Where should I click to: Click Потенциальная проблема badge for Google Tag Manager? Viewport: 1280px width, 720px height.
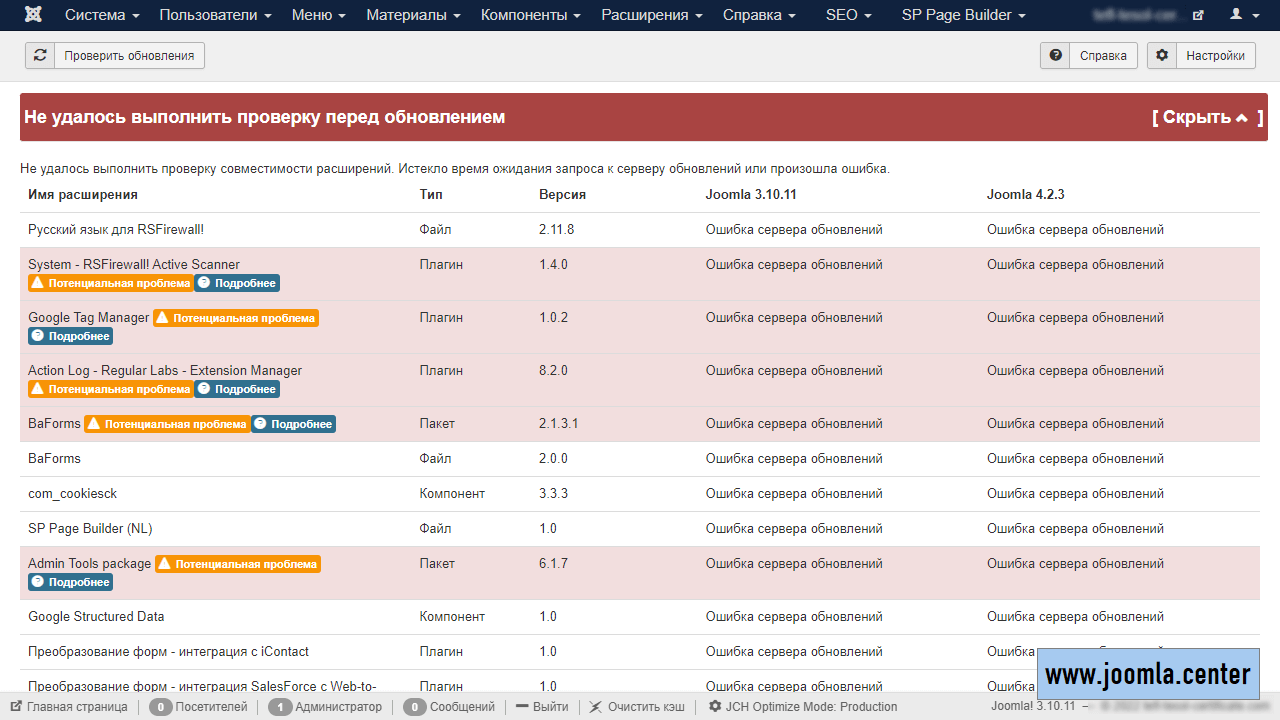[x=236, y=318]
